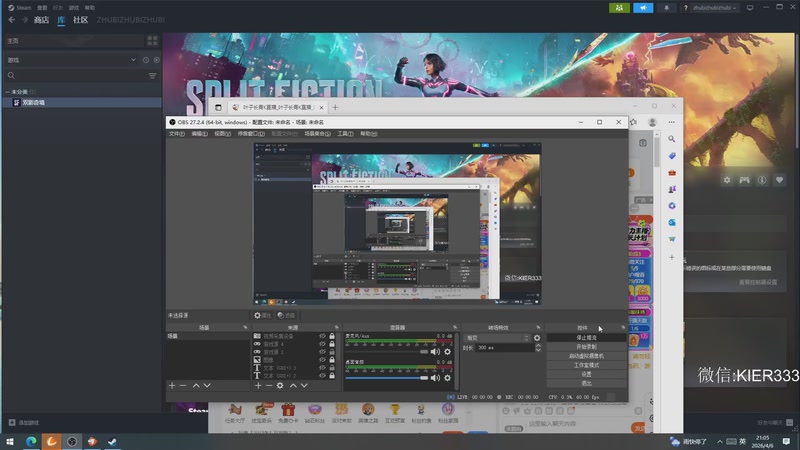The width and height of the screenshot is (800, 450).
Task: Click the ready-to-play filter icon in Steam sidebar
Action: tap(157, 60)
